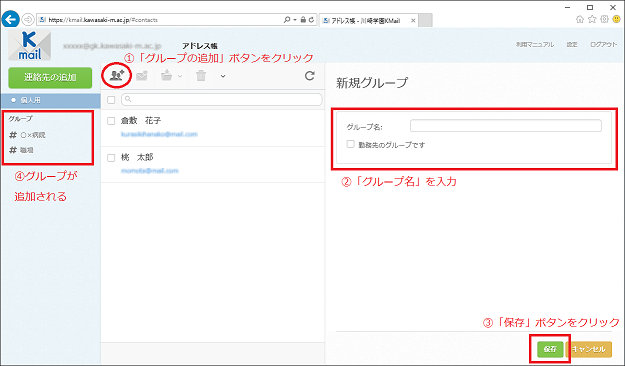Close the アドレス帳 browser tab
625x366 pixels.
pyautogui.click(x=413, y=20)
